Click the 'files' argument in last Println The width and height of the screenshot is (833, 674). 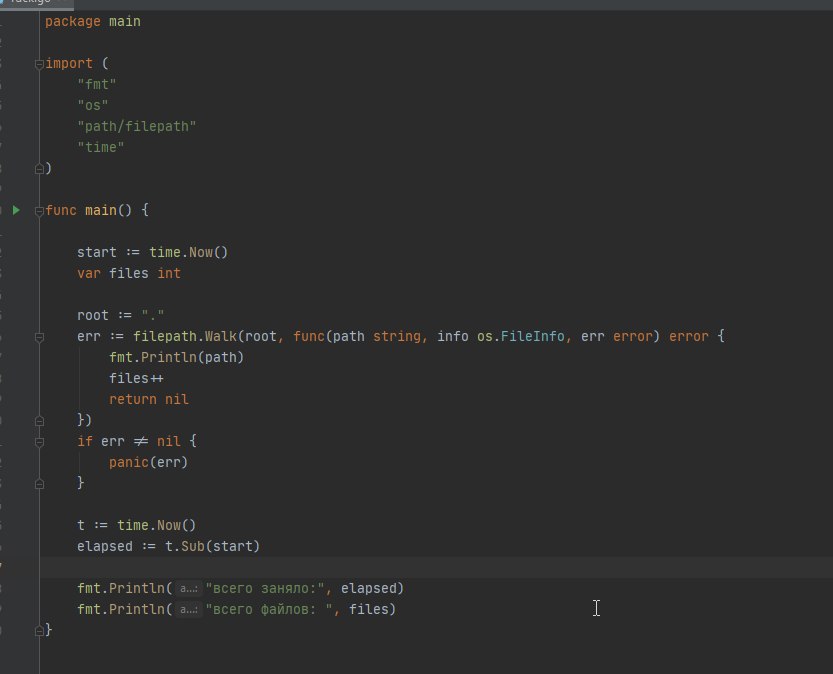coord(369,609)
